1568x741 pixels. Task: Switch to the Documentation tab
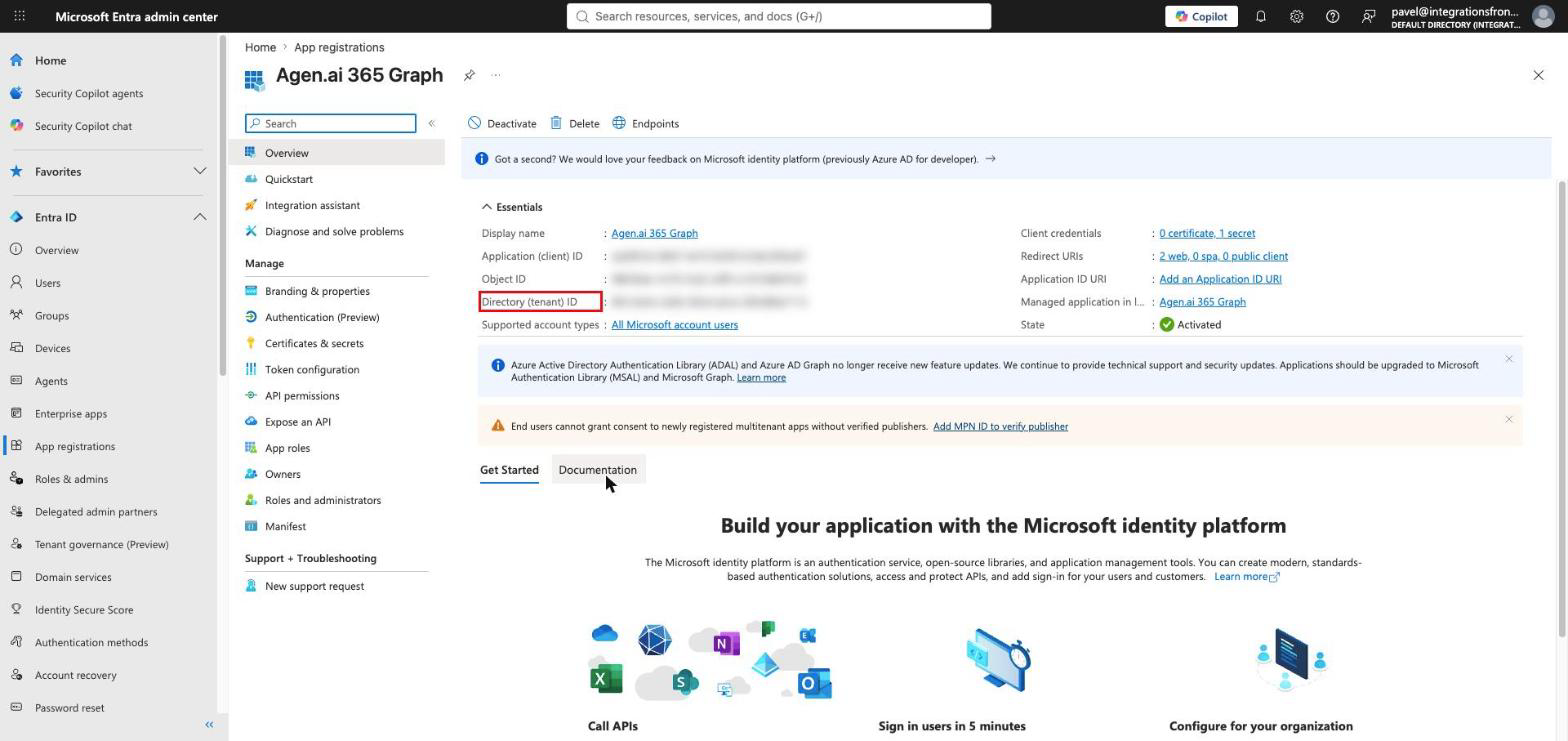coord(597,470)
